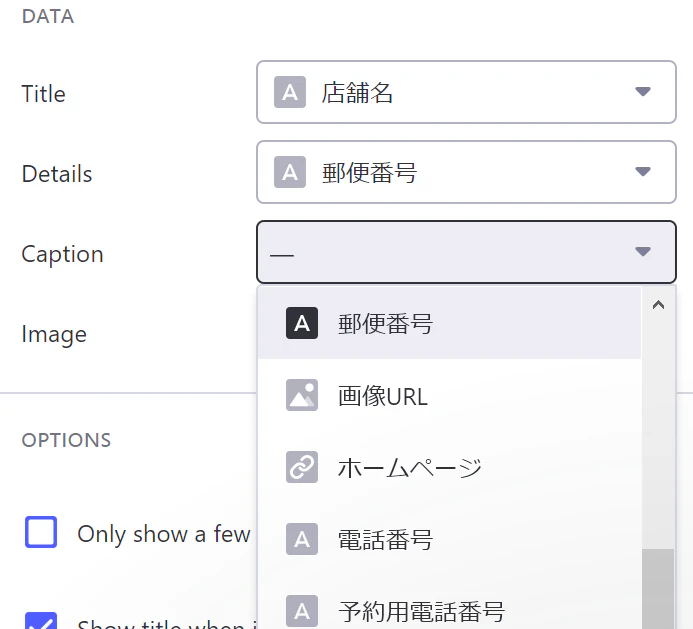Click the dropdown list scrollbar thumb

(658, 589)
